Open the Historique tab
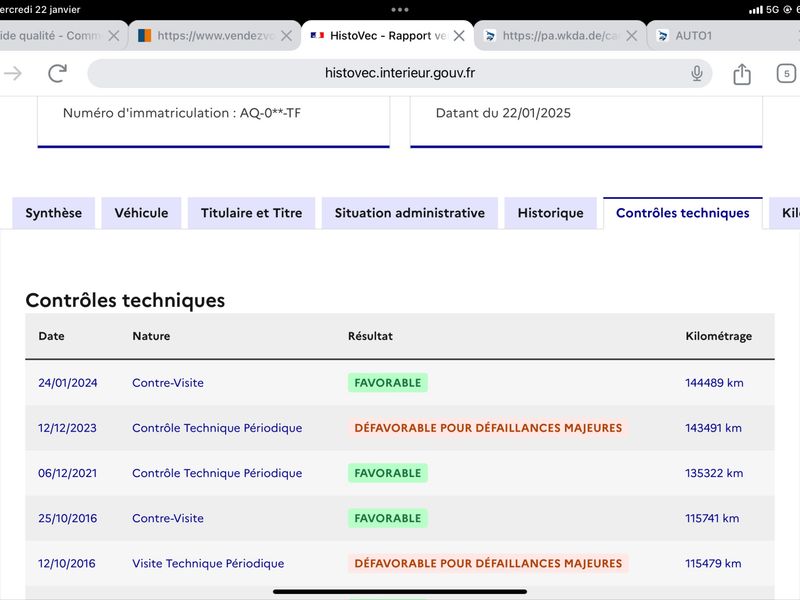 pyautogui.click(x=551, y=213)
